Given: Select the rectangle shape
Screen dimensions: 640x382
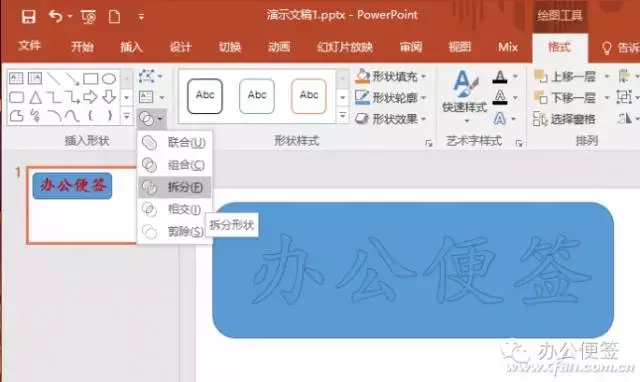Looking at the screenshot, I should 91,78.
